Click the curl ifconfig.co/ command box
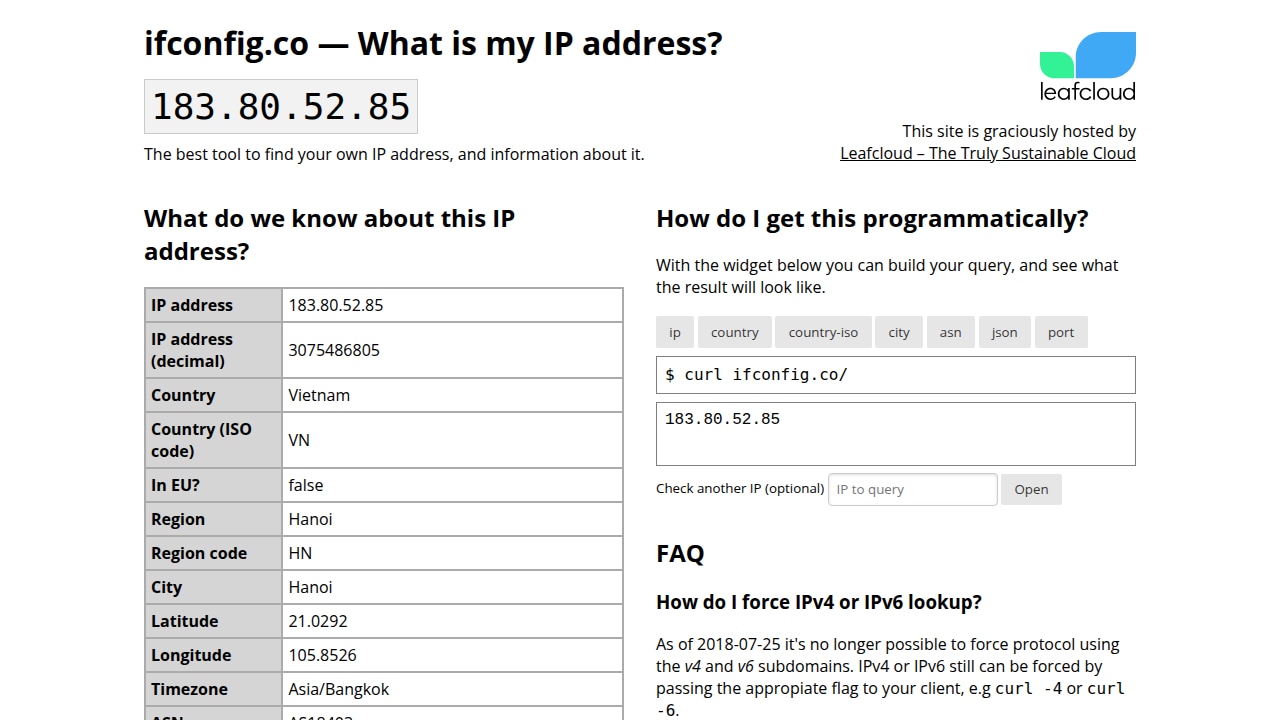Viewport: 1280px width, 720px height. [896, 375]
